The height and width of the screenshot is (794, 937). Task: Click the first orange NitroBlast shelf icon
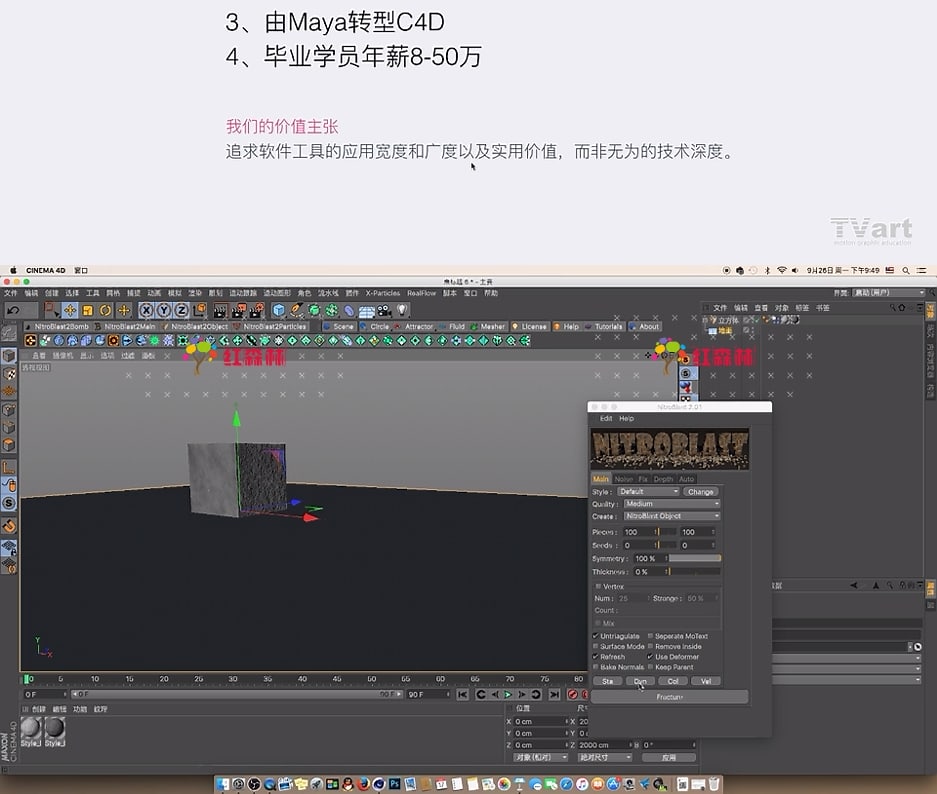click(30, 341)
